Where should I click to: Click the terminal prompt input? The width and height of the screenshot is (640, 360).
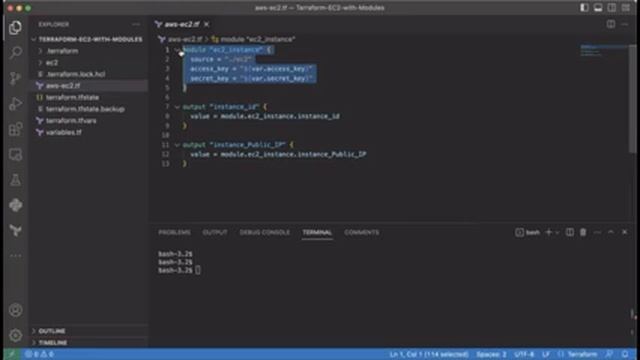[198, 270]
